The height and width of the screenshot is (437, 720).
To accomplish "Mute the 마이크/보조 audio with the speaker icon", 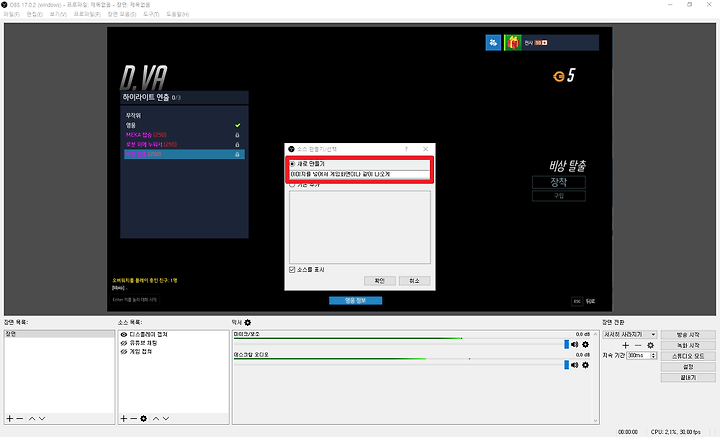I will point(574,344).
